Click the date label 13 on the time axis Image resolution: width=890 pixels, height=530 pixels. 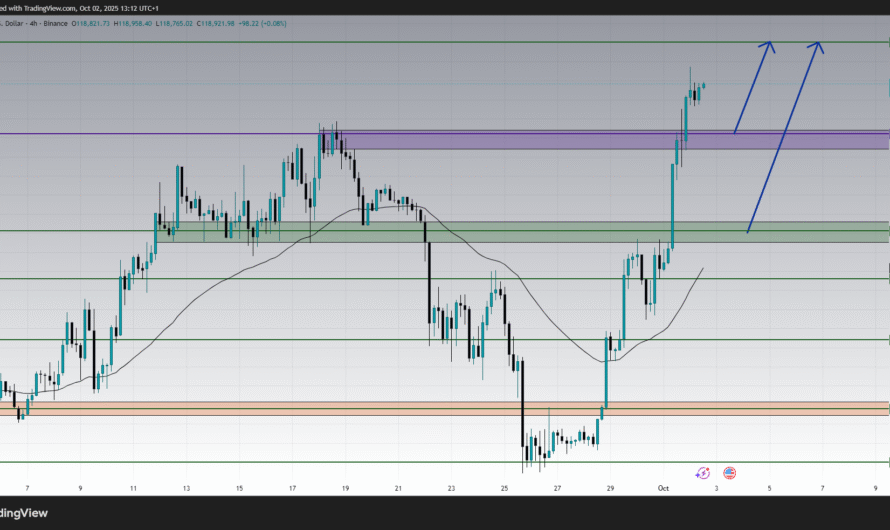click(186, 488)
